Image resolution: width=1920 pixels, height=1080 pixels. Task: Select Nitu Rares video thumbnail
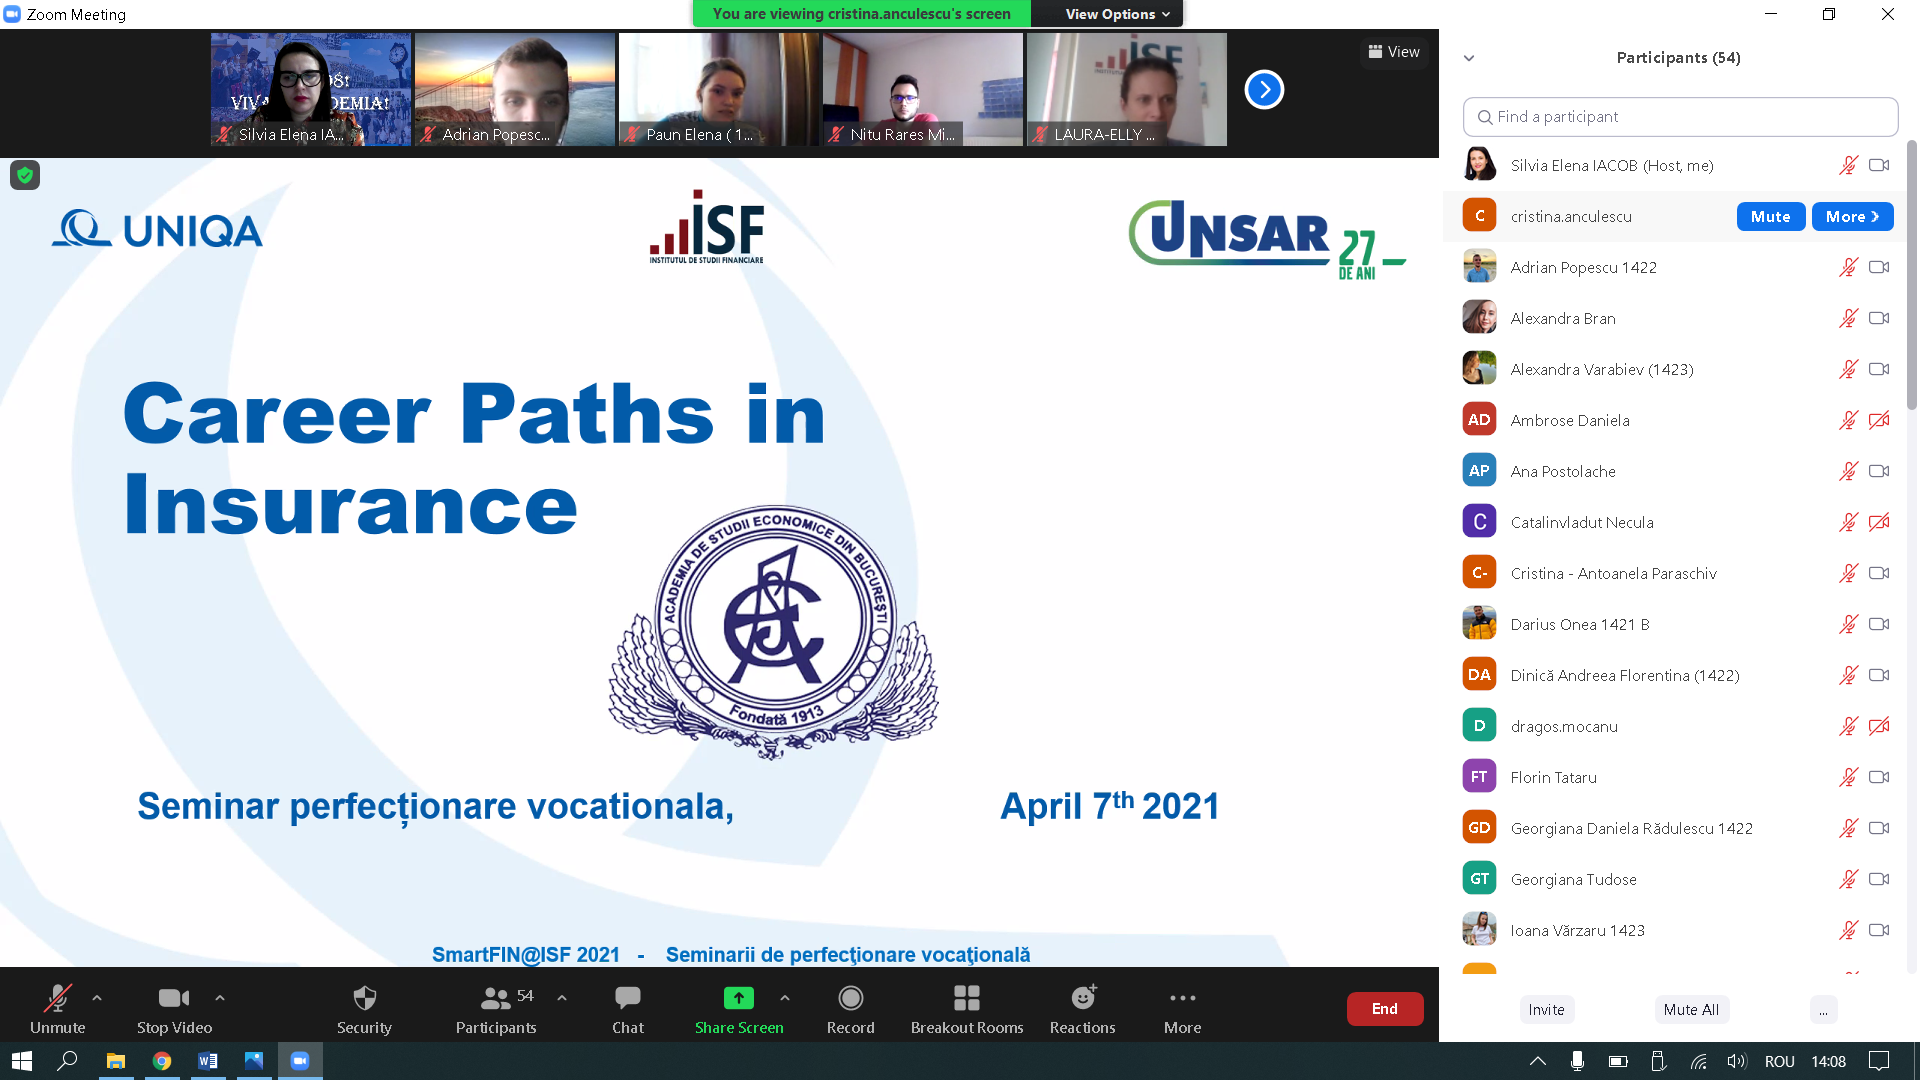click(x=923, y=89)
